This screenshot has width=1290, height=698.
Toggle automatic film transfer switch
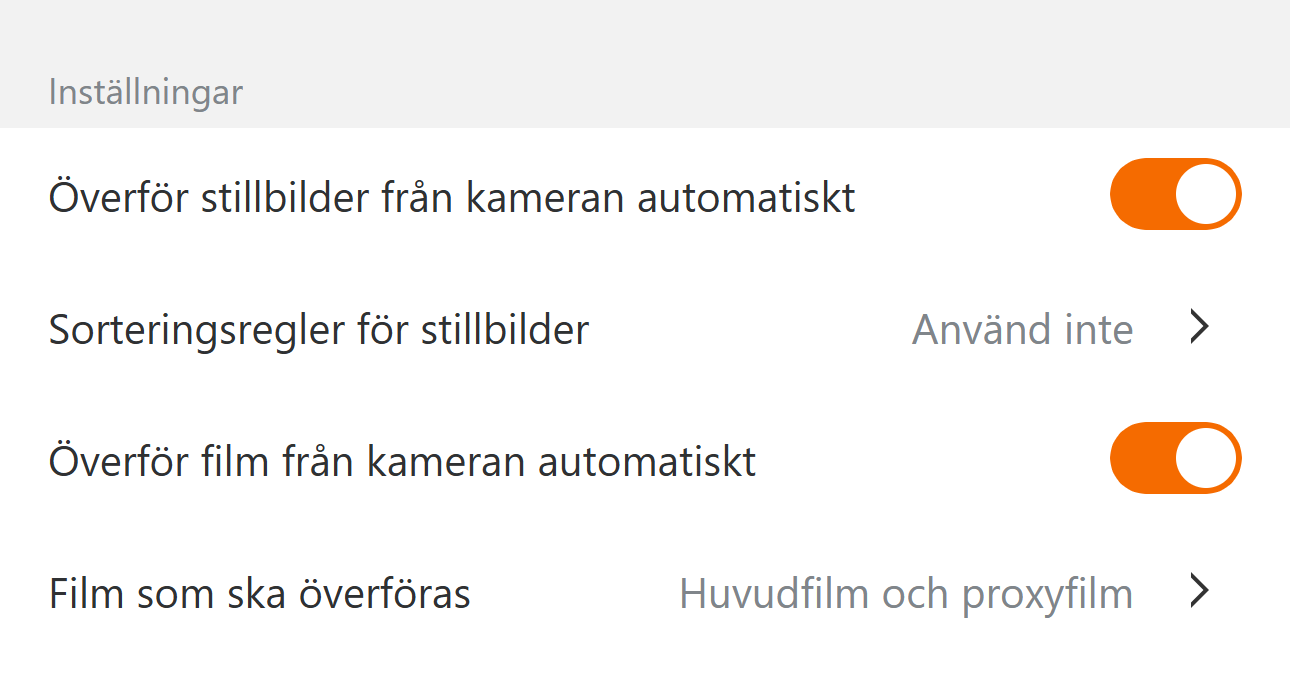pos(1175,458)
